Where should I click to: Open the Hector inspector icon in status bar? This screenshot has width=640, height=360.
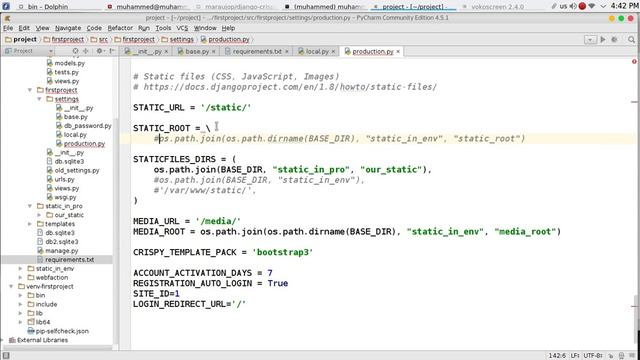[621, 356]
